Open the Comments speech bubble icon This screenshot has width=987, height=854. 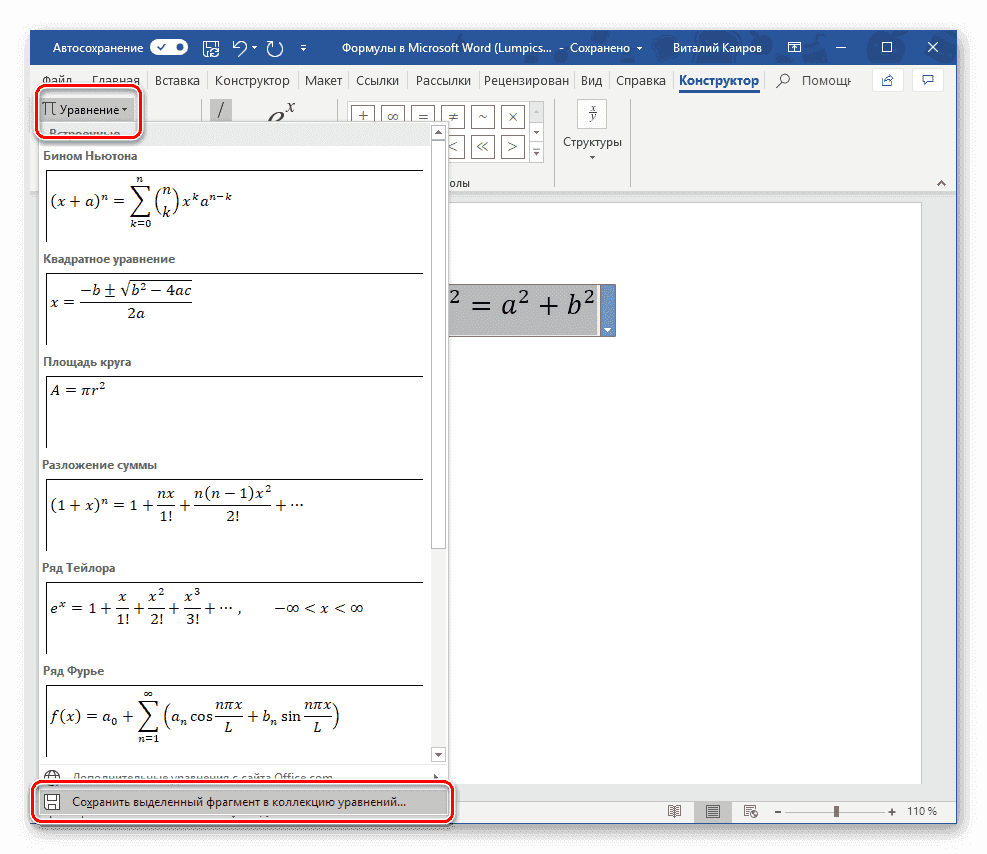coord(929,80)
